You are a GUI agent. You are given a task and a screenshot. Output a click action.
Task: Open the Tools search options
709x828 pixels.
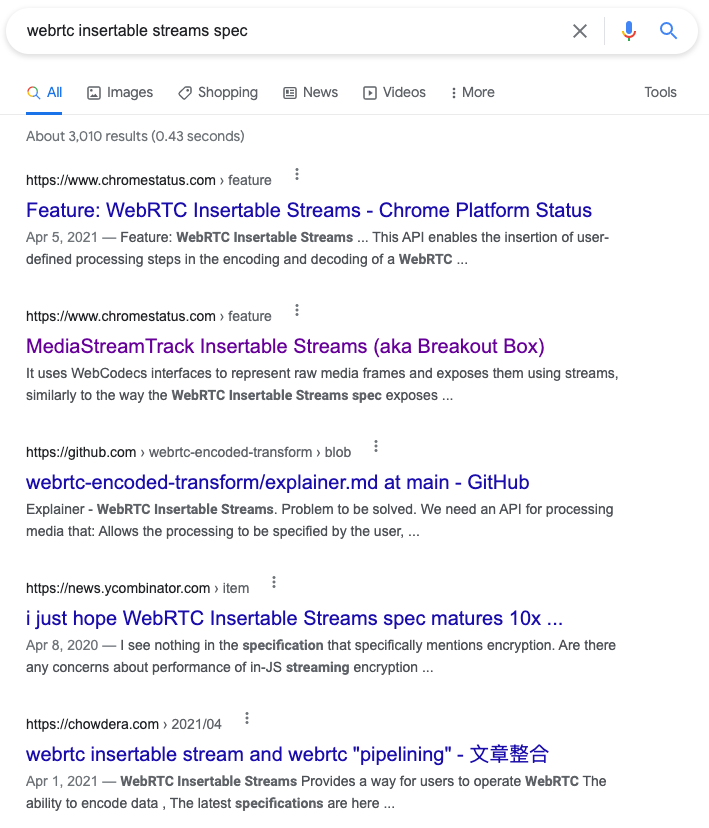(x=660, y=92)
